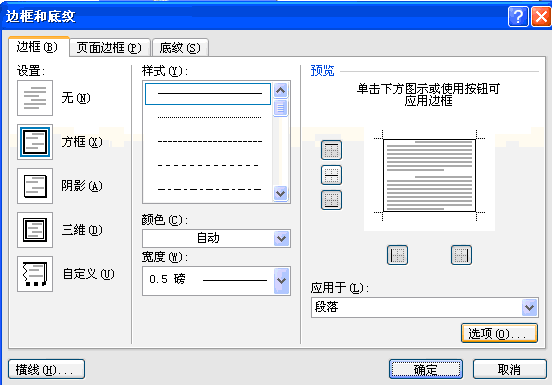This screenshot has width=552, height=385.
Task: Choose the long-dashed line style
Action: pyautogui.click(x=208, y=165)
